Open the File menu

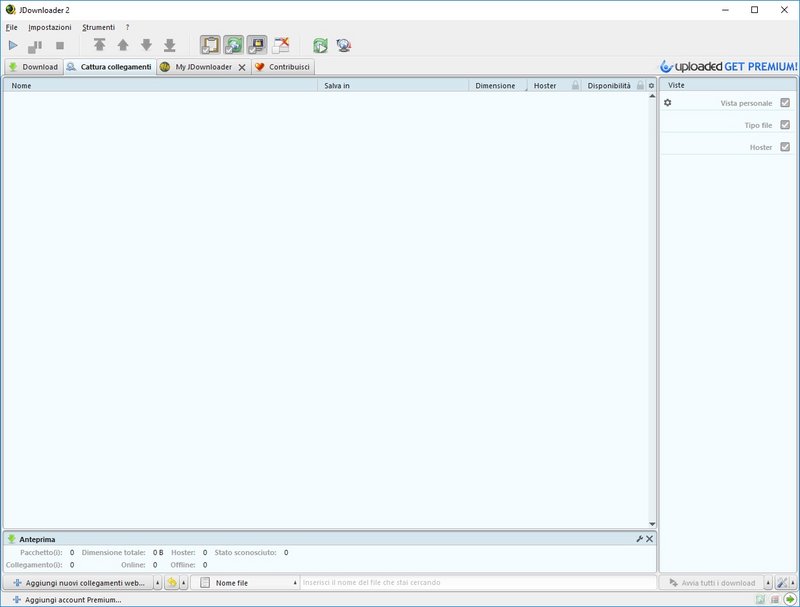[11, 27]
